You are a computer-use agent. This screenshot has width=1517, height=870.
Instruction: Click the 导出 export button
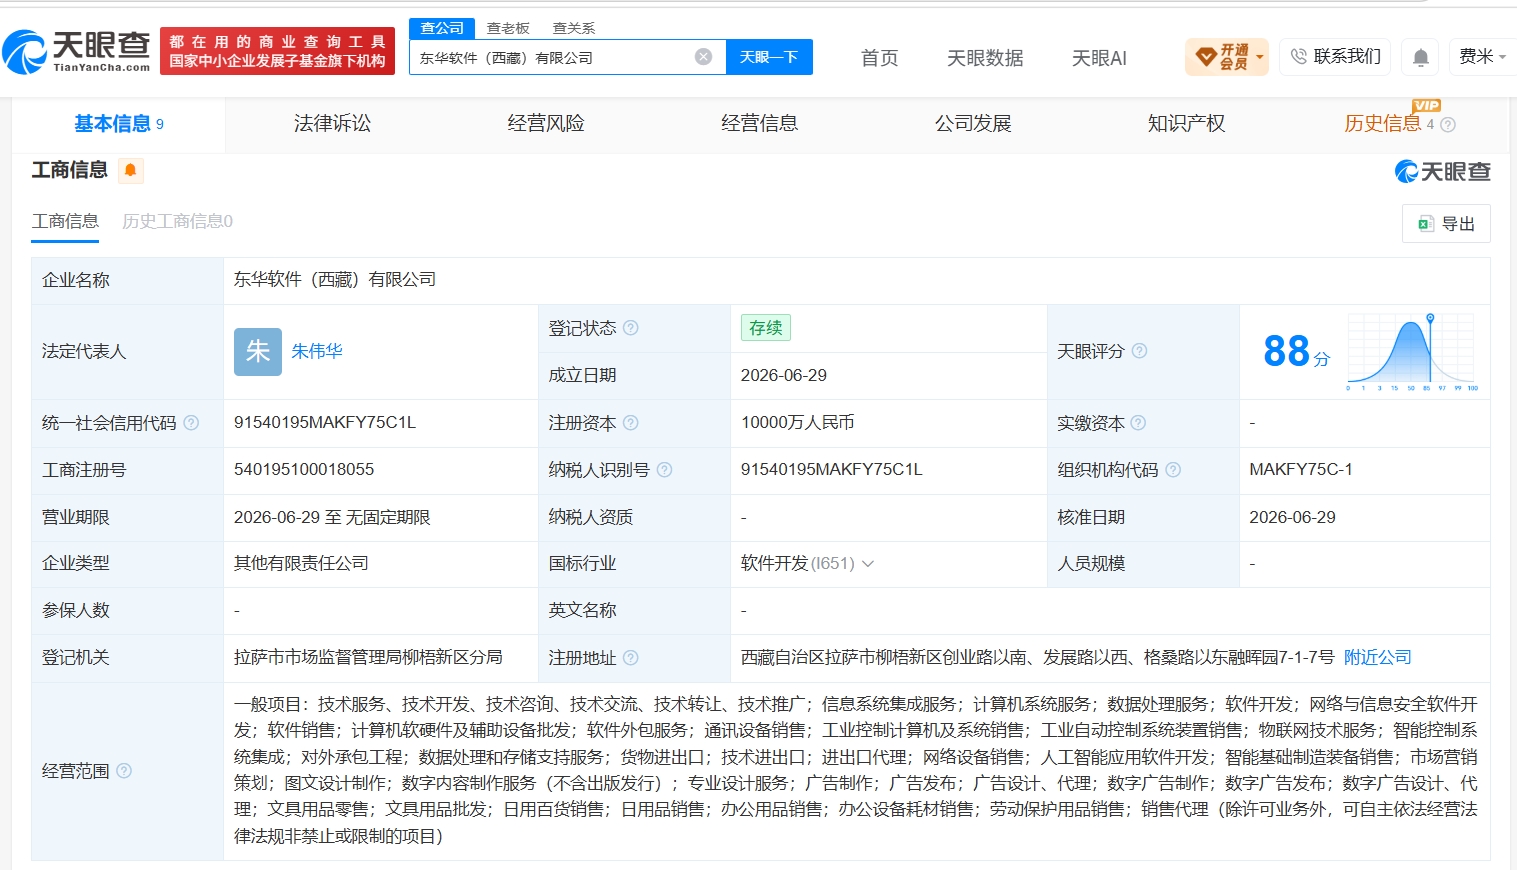click(x=1446, y=224)
